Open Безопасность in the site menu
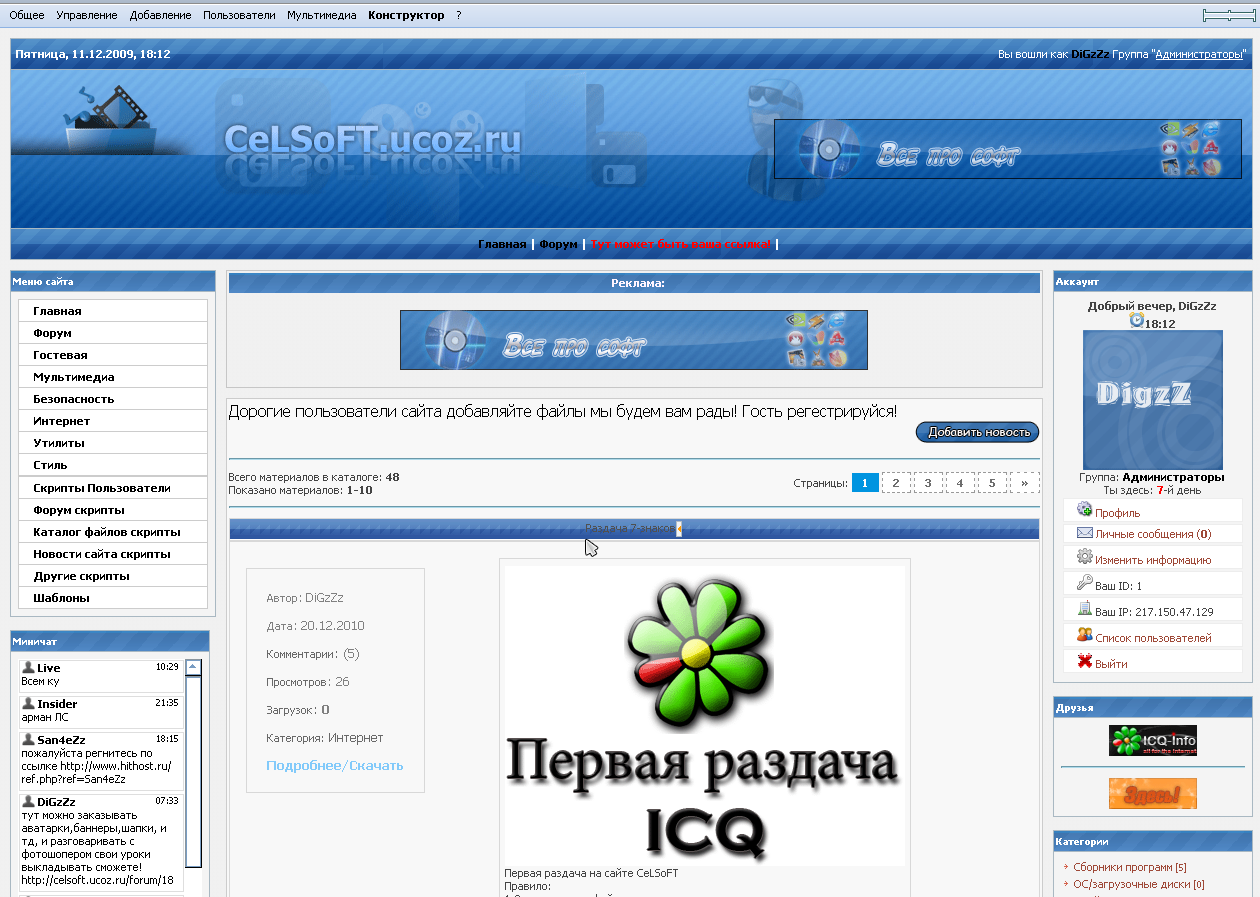This screenshot has width=1260, height=897. coord(113,399)
